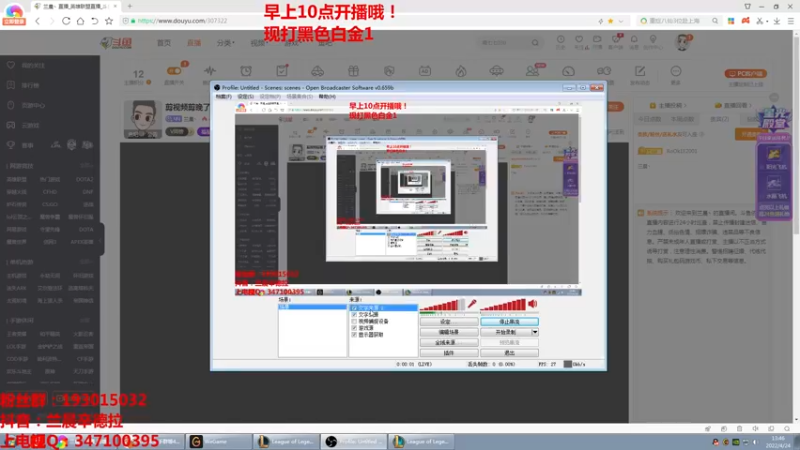800x450 pixels.
Task: Click the circled ellipsis more-tools icon
Action: [x=676, y=71]
